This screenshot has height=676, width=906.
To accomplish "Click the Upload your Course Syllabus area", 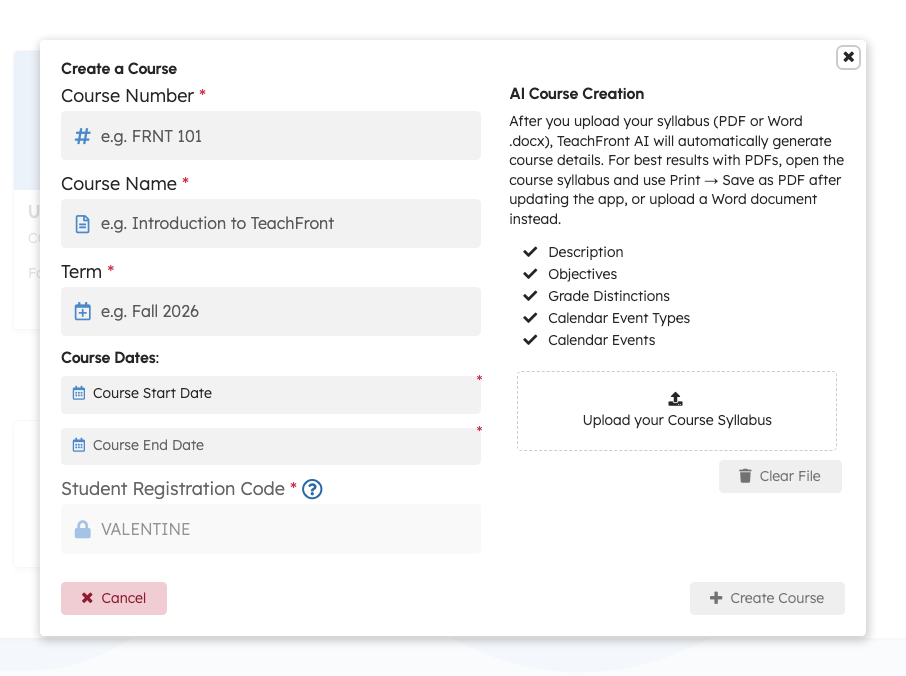I will [x=677, y=411].
